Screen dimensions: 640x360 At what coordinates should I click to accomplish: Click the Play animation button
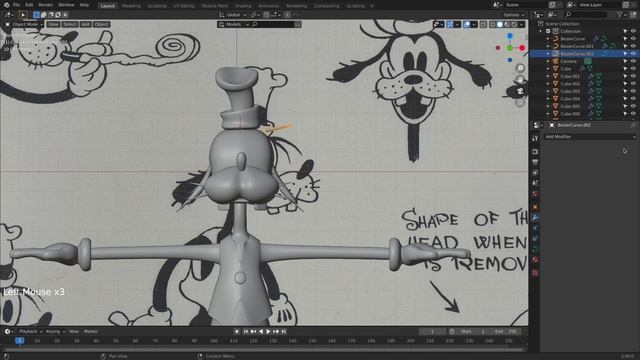click(268, 332)
